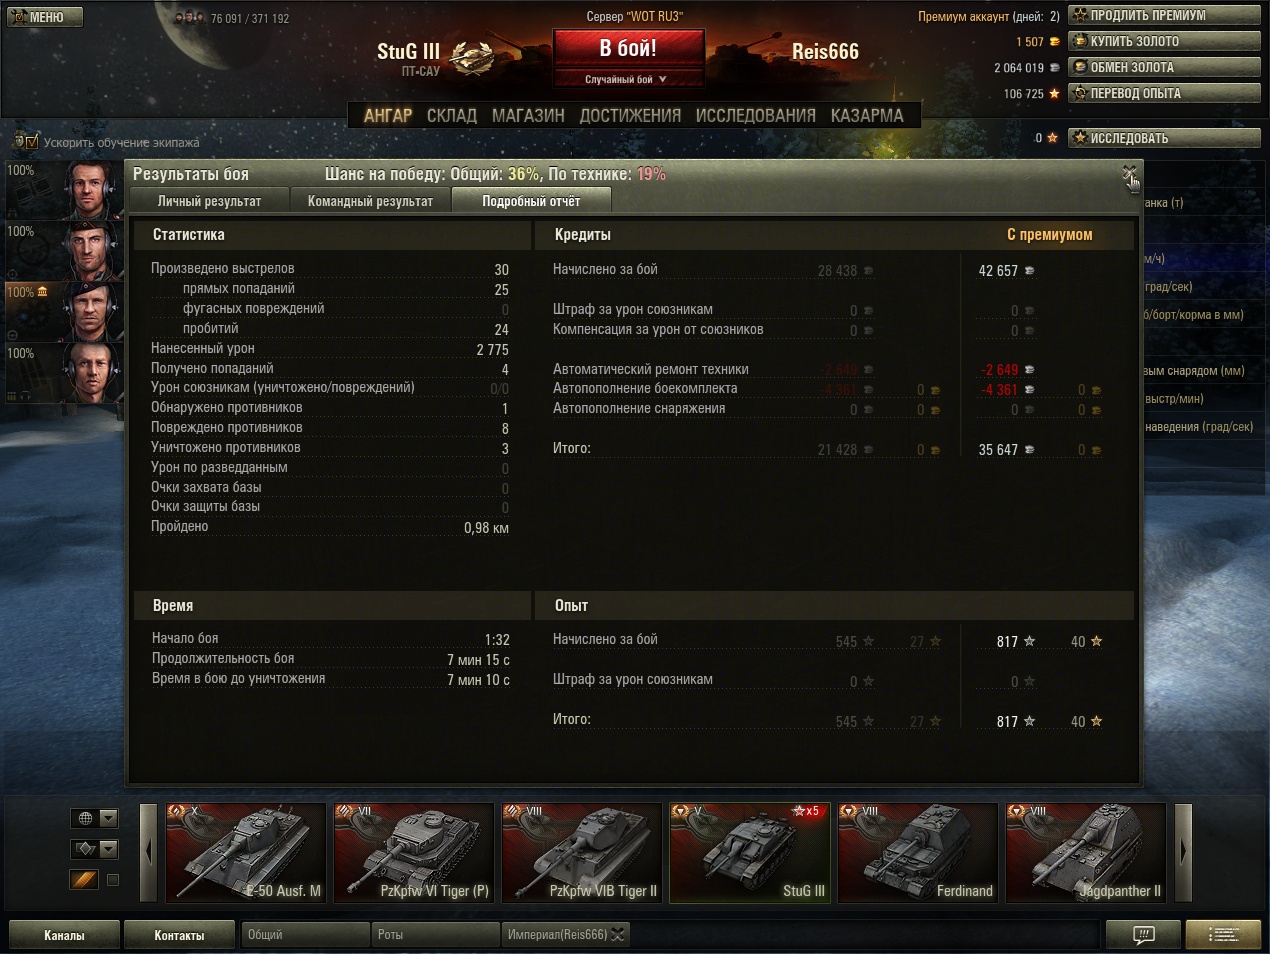This screenshot has height=954, width=1270.
Task: Close the Империал(Reis666) chat tab
Action: [618, 935]
